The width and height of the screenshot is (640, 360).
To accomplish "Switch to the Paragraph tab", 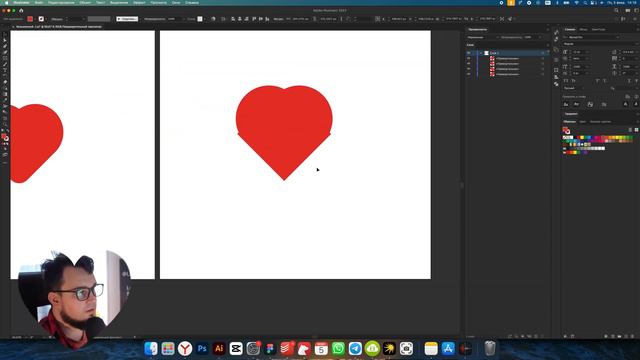I will [x=583, y=29].
